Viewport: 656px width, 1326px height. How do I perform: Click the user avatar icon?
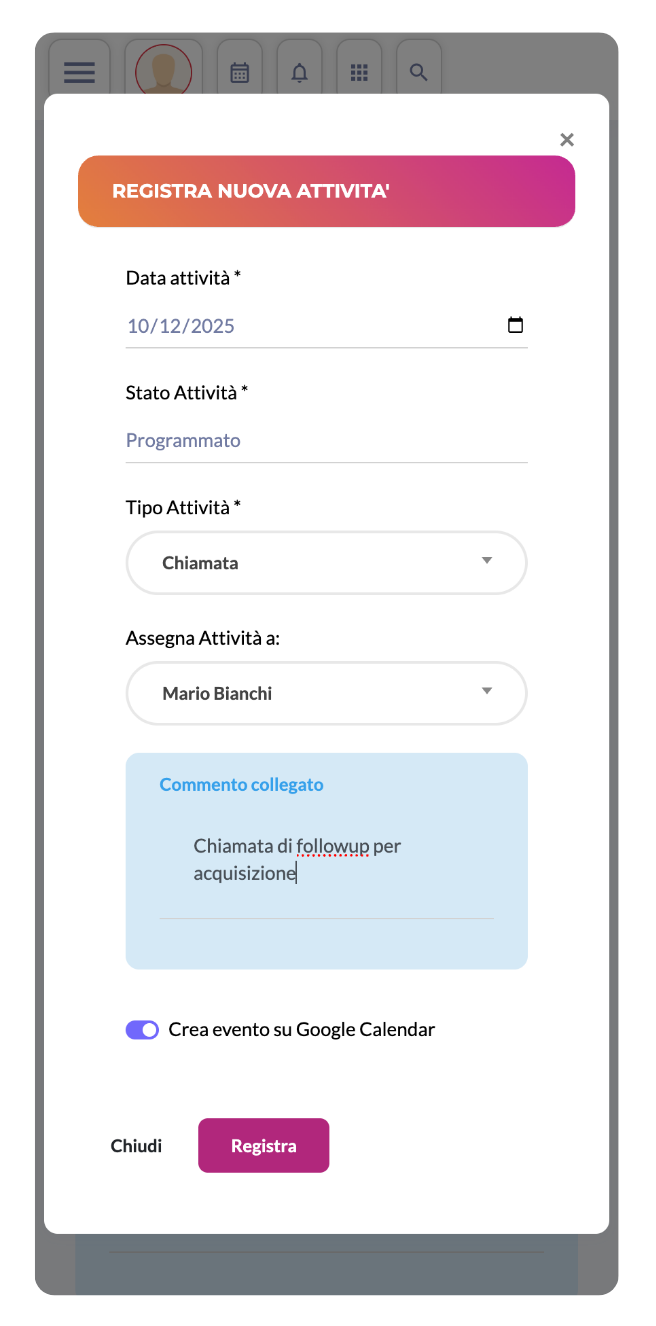click(x=163, y=72)
